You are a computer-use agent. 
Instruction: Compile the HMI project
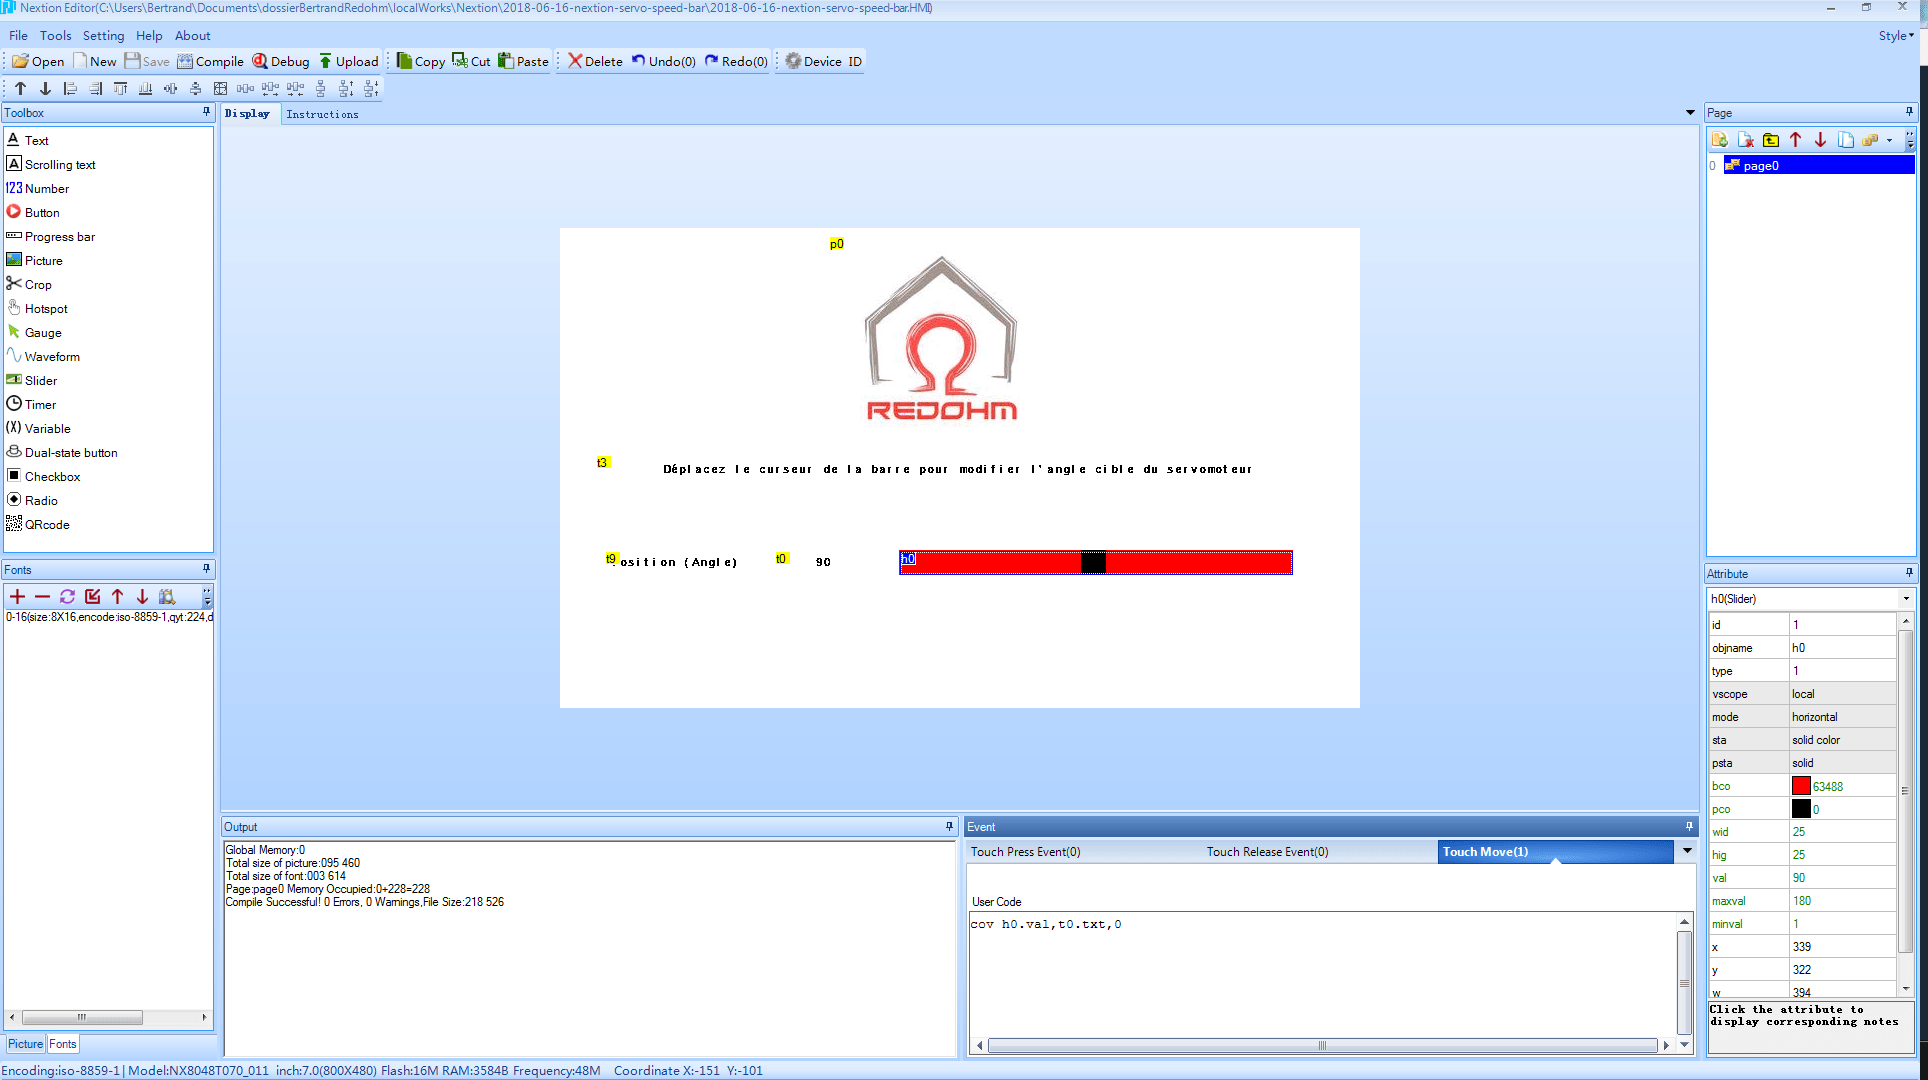click(x=211, y=61)
